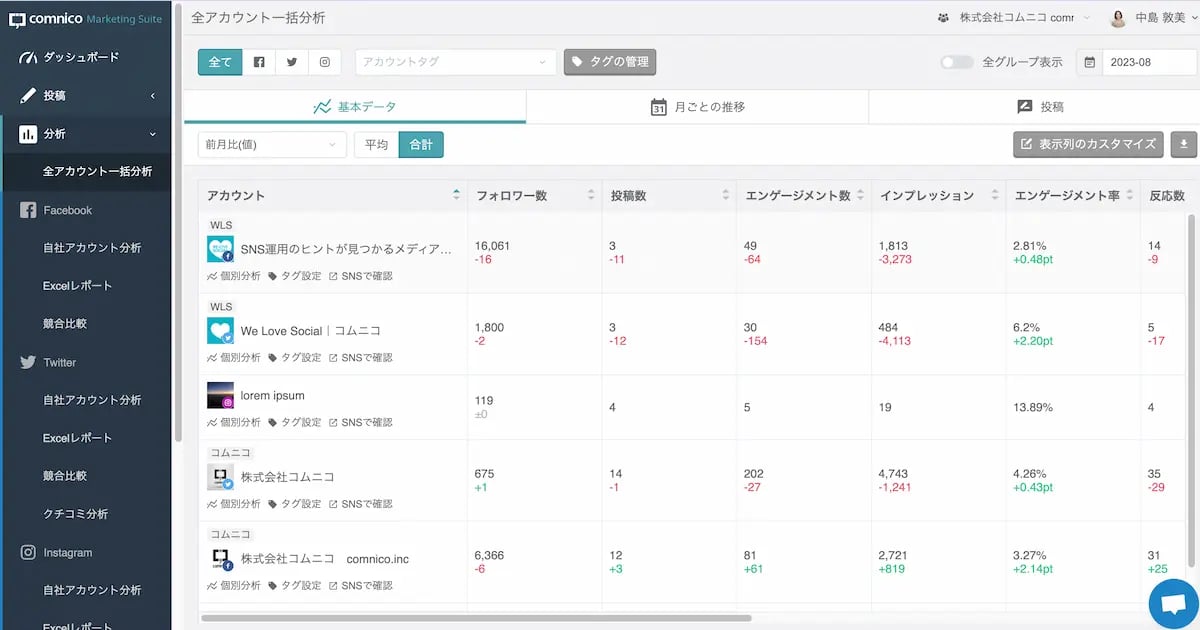The height and width of the screenshot is (630, 1200).
Task: Click the dashboard gauge icon
Action: point(28,58)
